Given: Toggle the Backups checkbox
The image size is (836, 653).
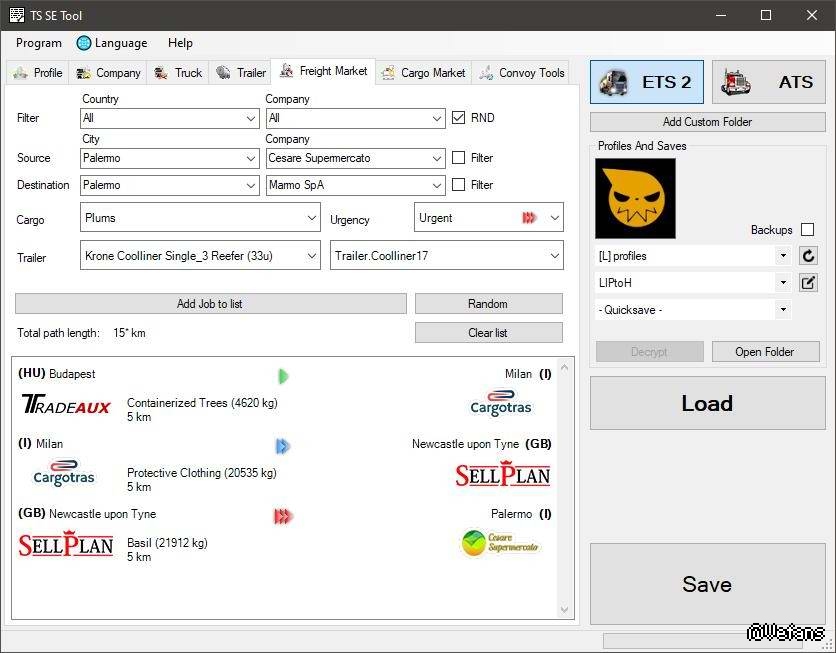Looking at the screenshot, I should [x=807, y=230].
